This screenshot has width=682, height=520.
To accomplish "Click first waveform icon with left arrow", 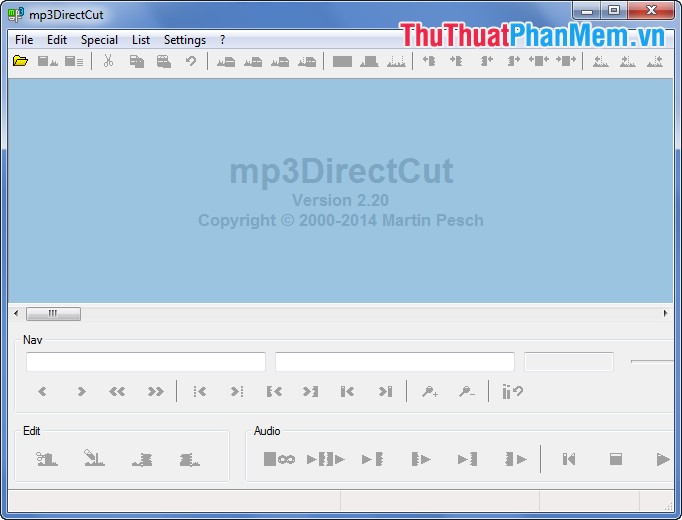I will pos(601,62).
